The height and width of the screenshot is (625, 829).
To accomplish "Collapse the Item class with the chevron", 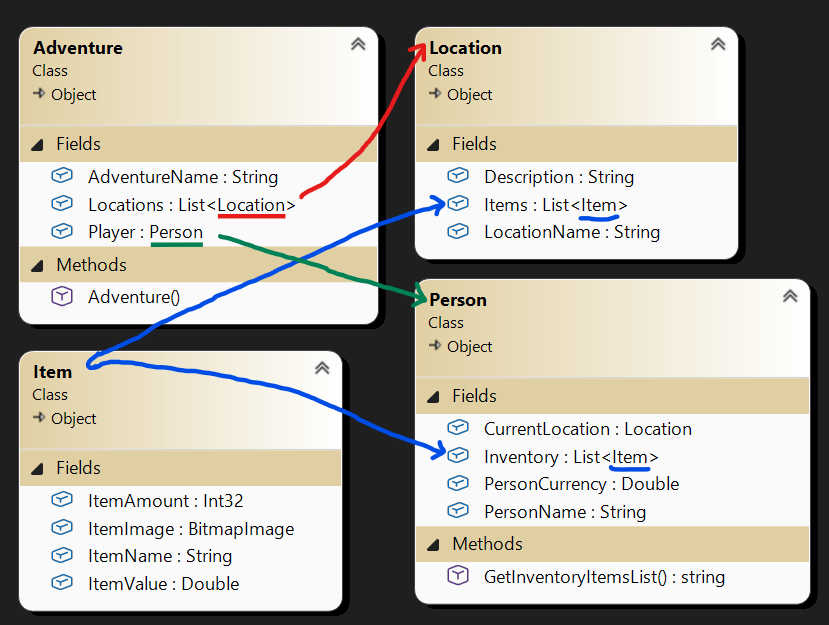I will (323, 369).
